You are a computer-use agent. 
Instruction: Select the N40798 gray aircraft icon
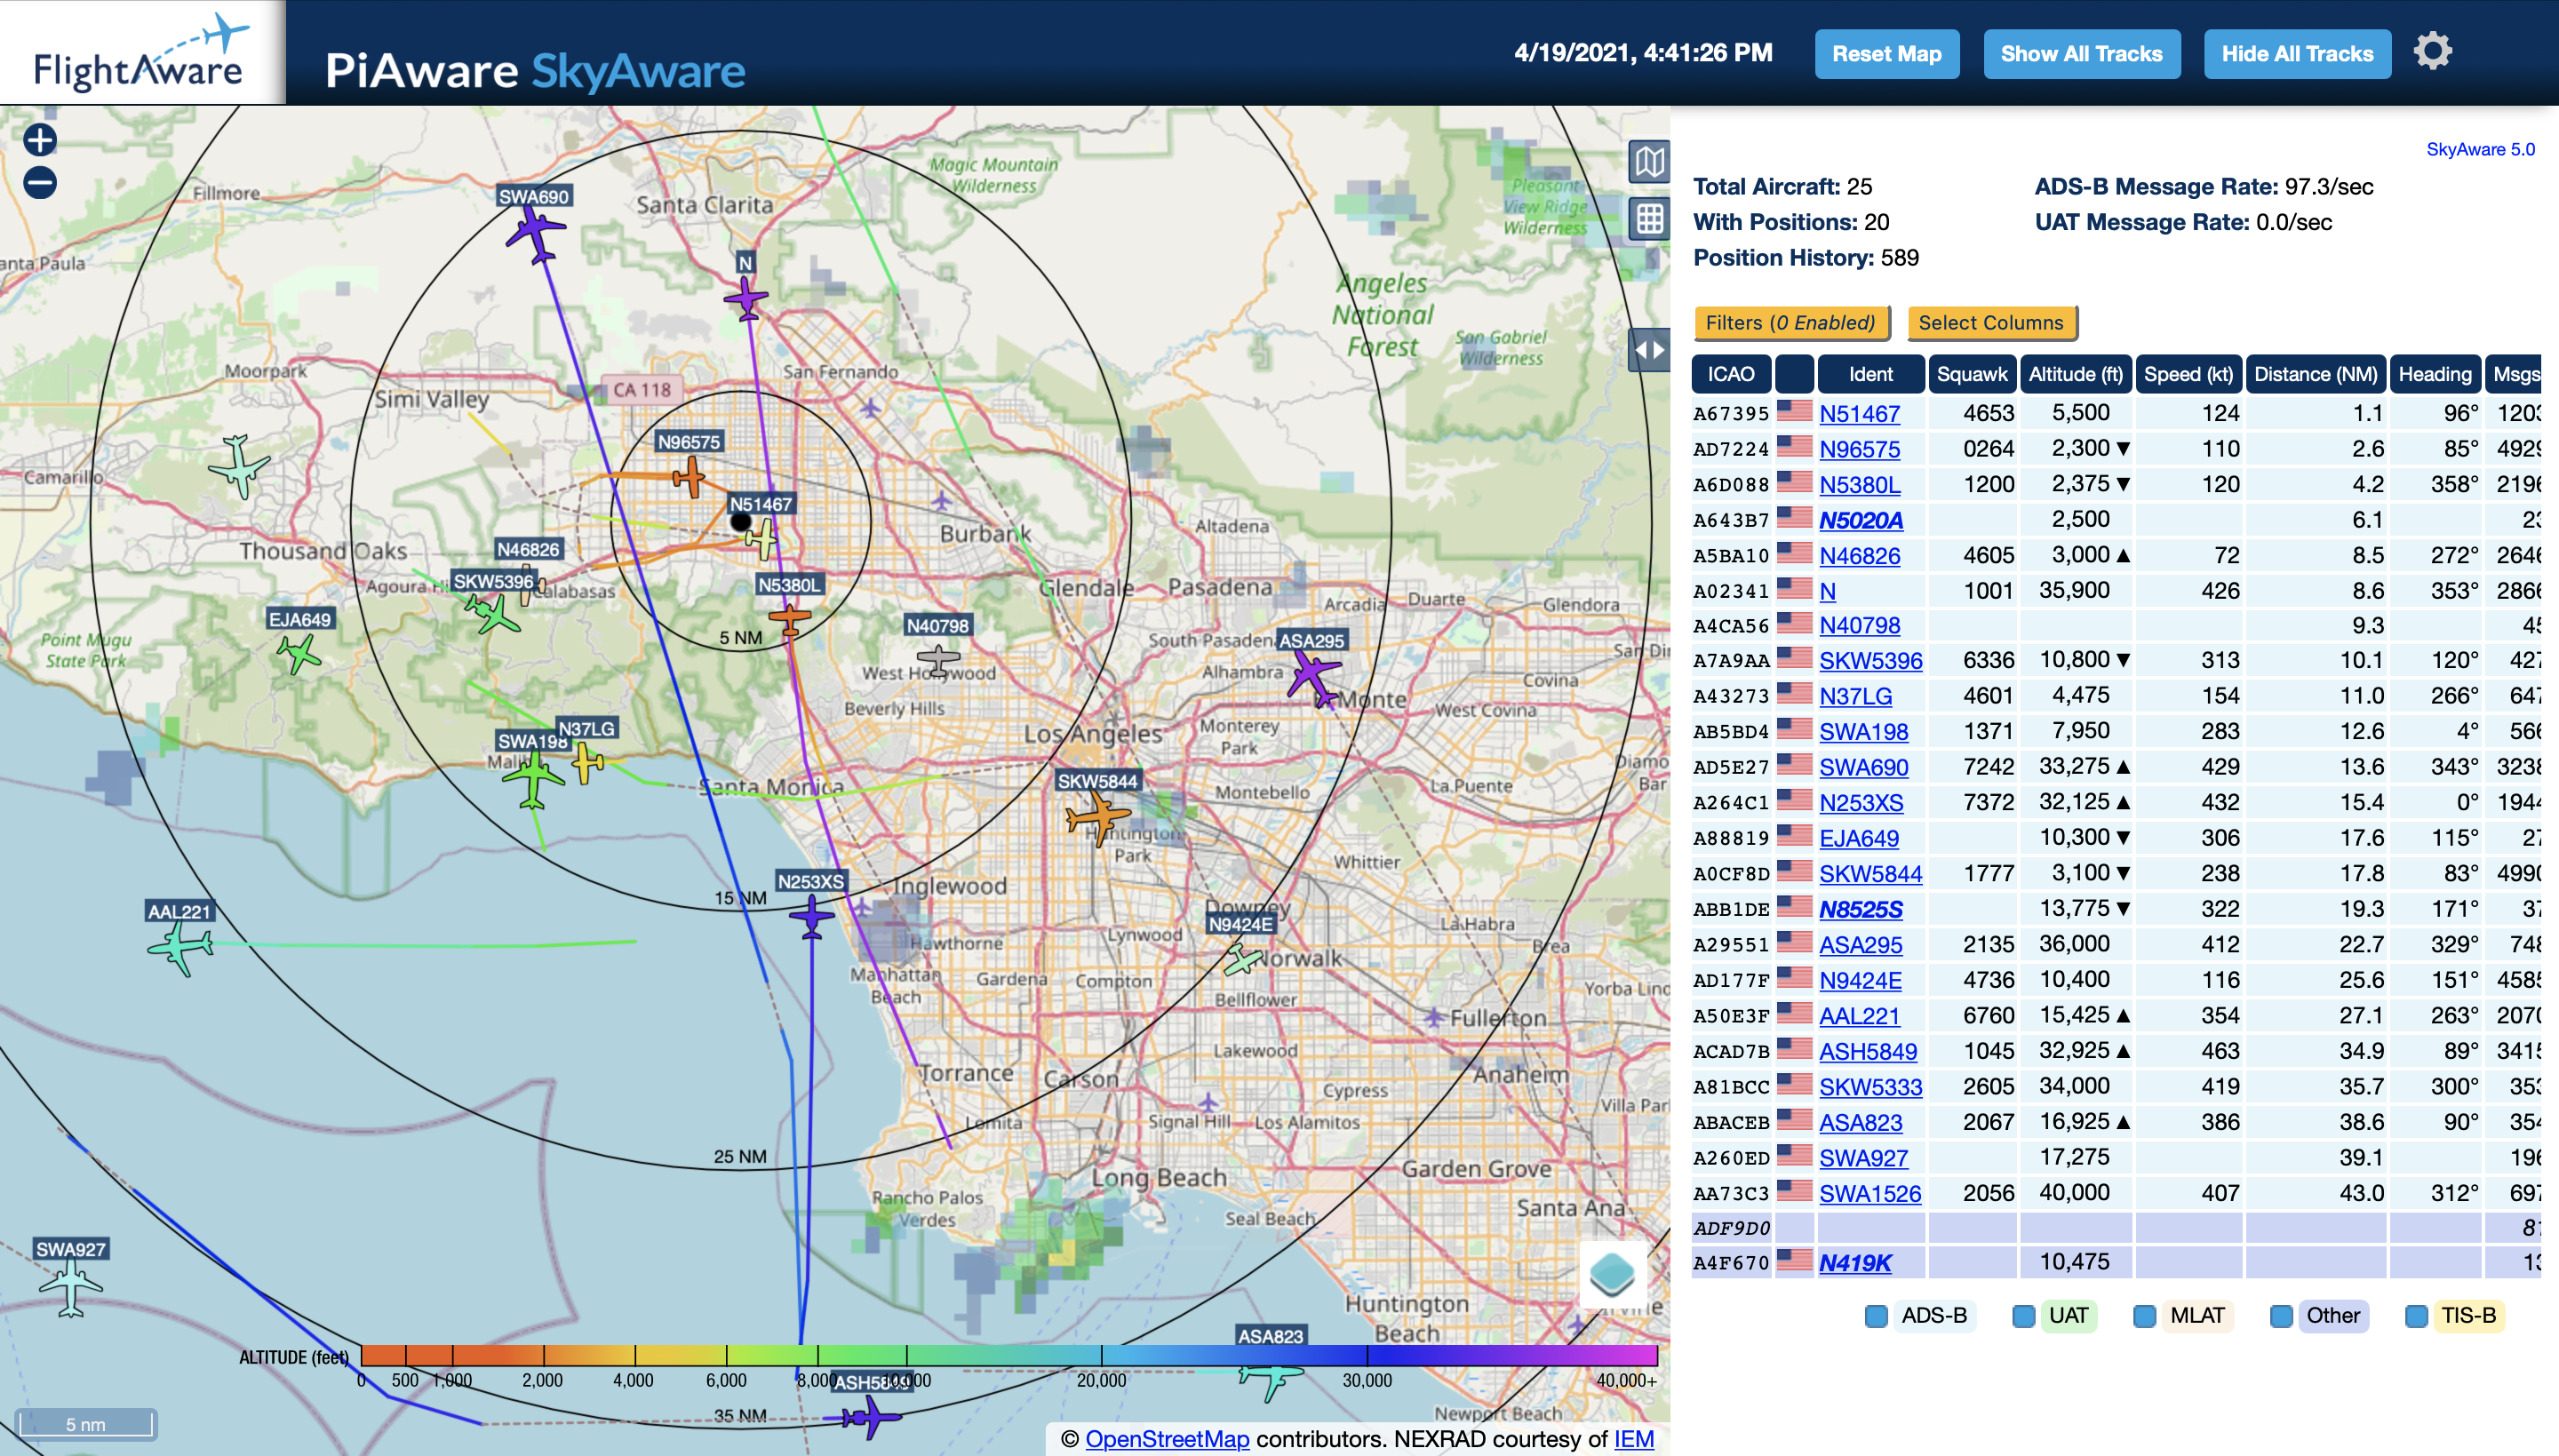[938, 659]
